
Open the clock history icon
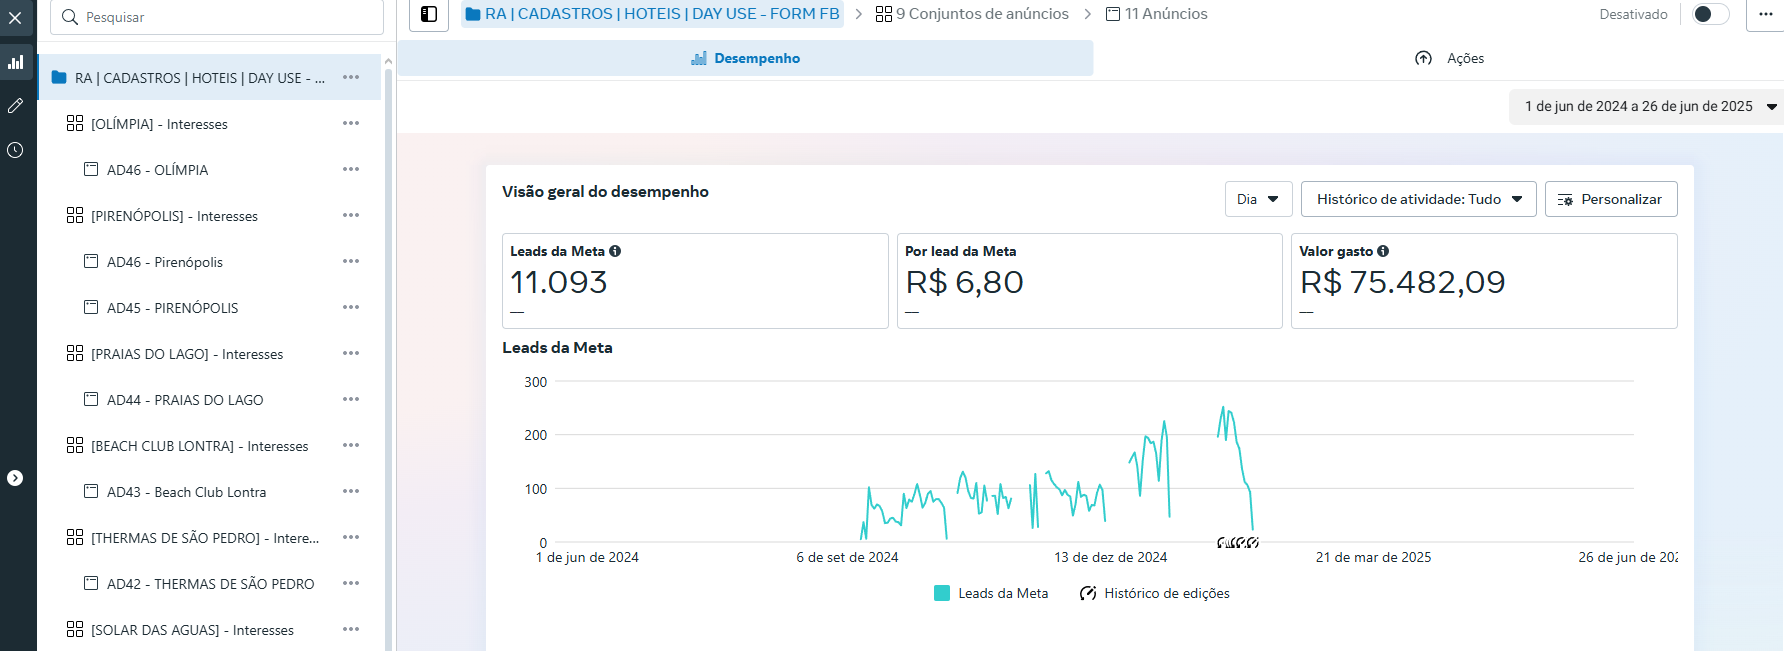point(15,150)
